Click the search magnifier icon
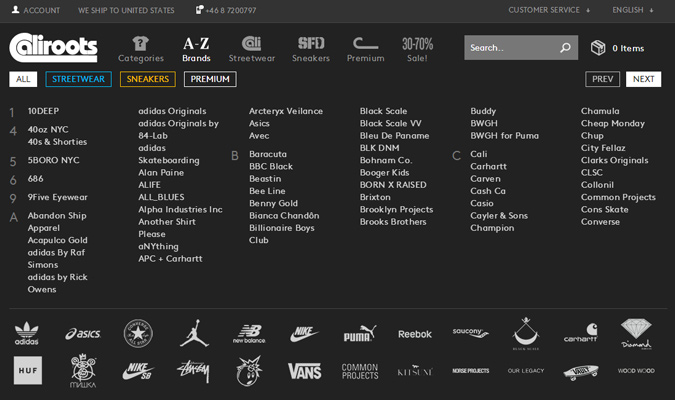Screen dimensions: 675x400 [565, 48]
